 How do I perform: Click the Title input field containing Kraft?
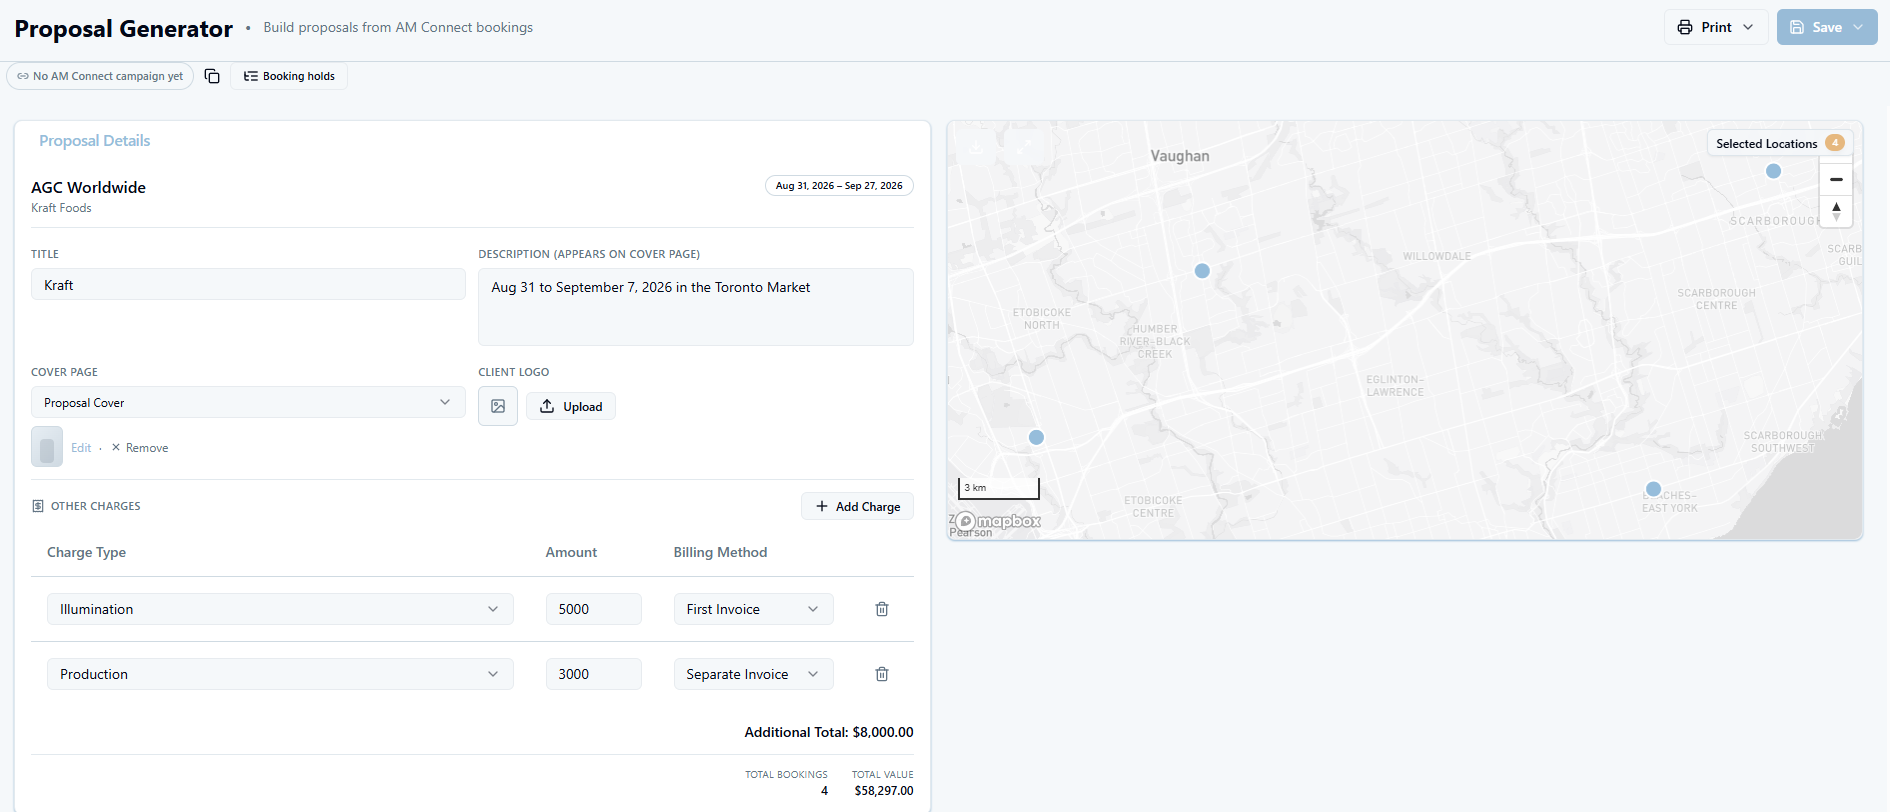248,284
